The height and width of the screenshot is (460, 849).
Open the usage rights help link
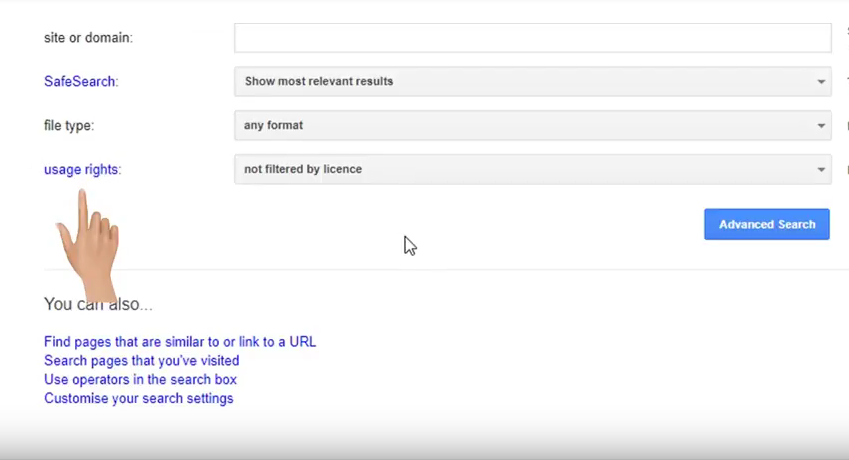82,169
